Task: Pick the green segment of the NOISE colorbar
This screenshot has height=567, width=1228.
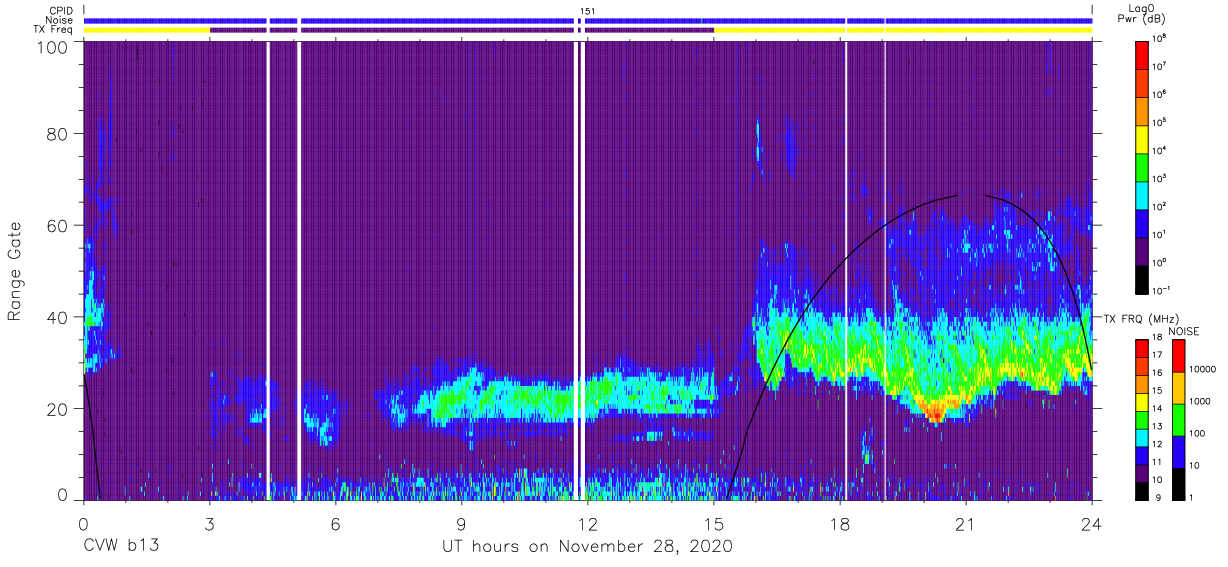Action: 1178,420
